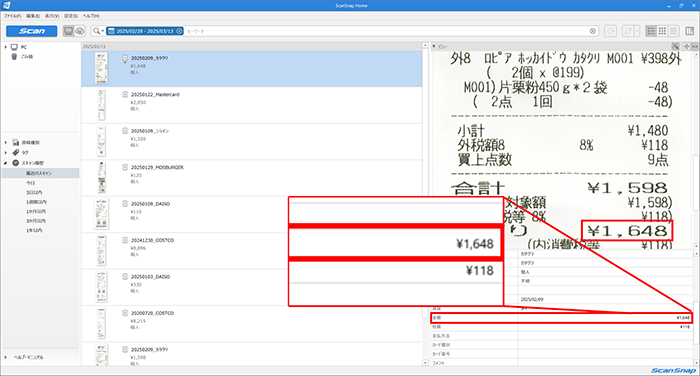
Task: Collapse the スキャン履歴 tree section
Action: point(6,163)
